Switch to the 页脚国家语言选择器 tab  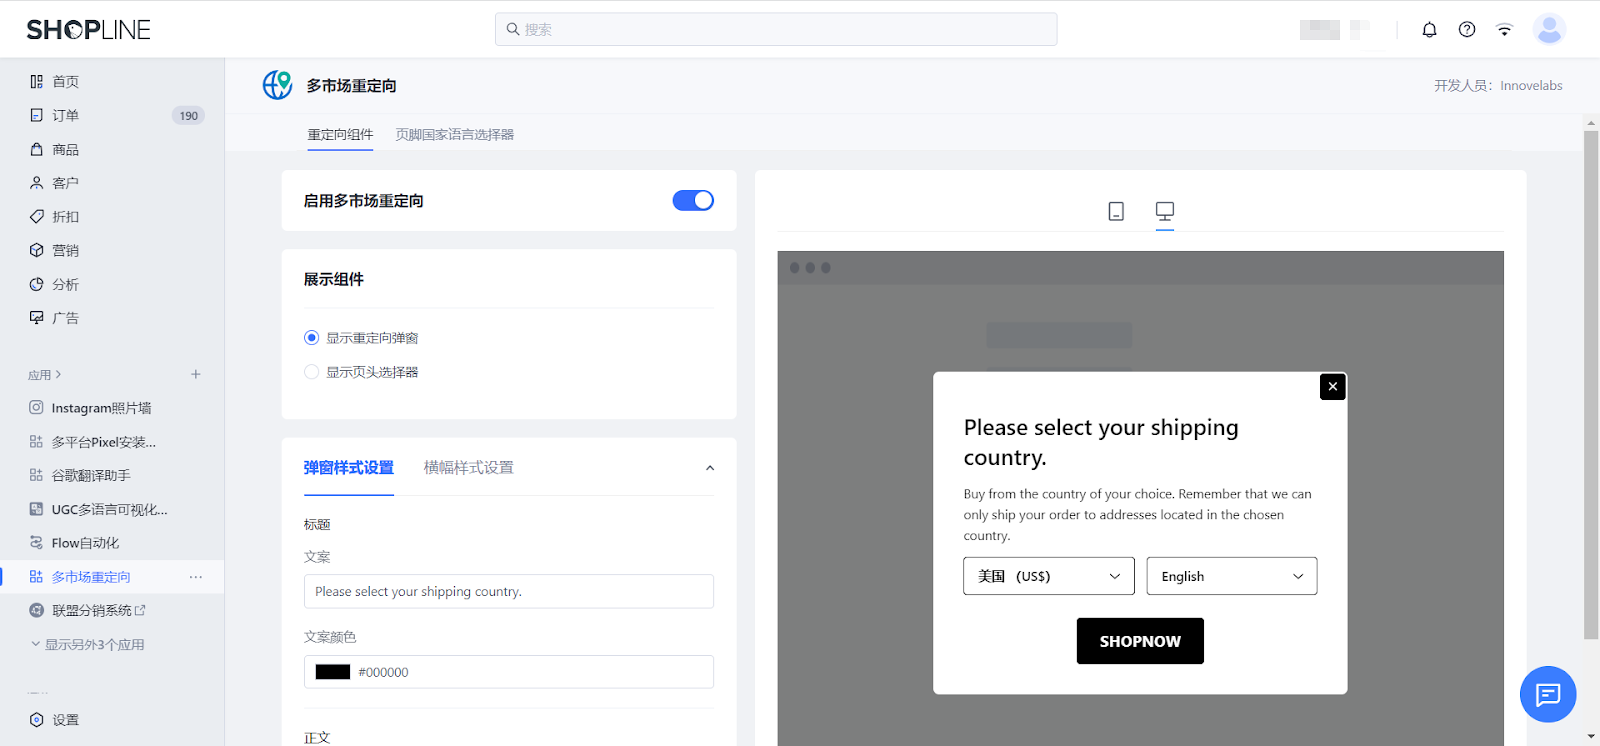[454, 135]
